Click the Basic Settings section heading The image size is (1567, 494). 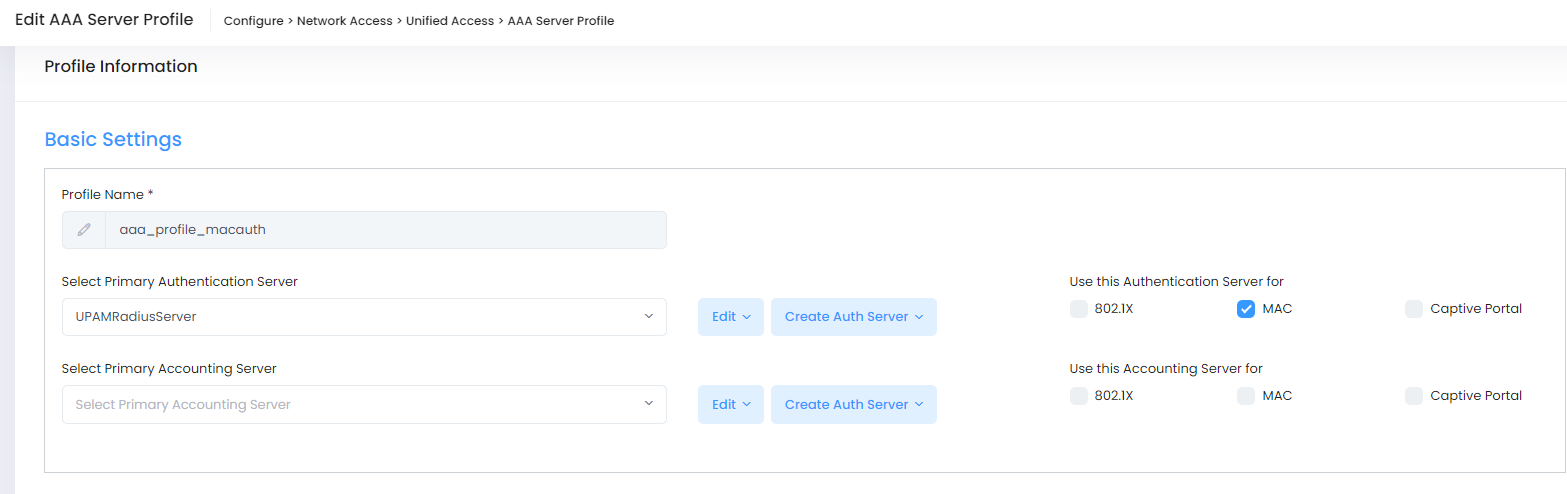113,140
